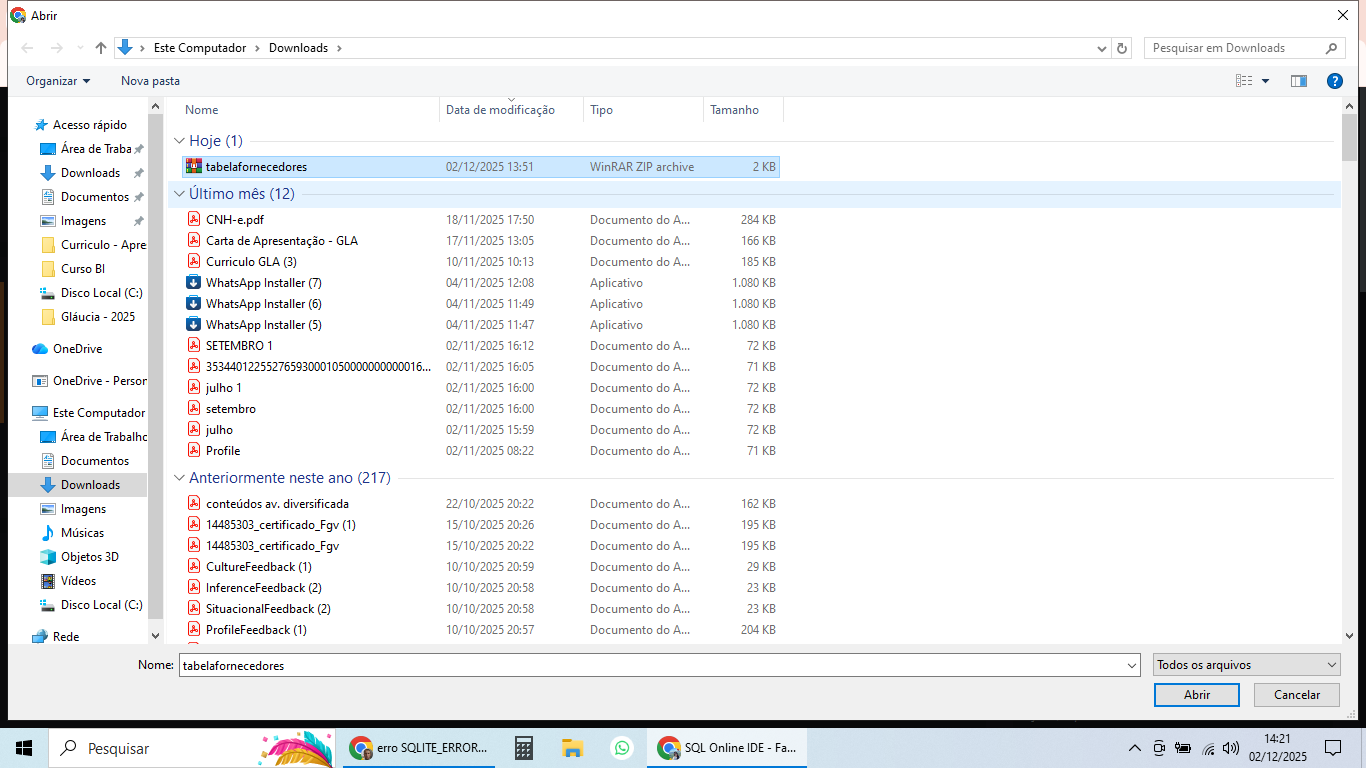Select Documentos under Este Computador
Viewport: 1366px width, 768px height.
tap(95, 461)
